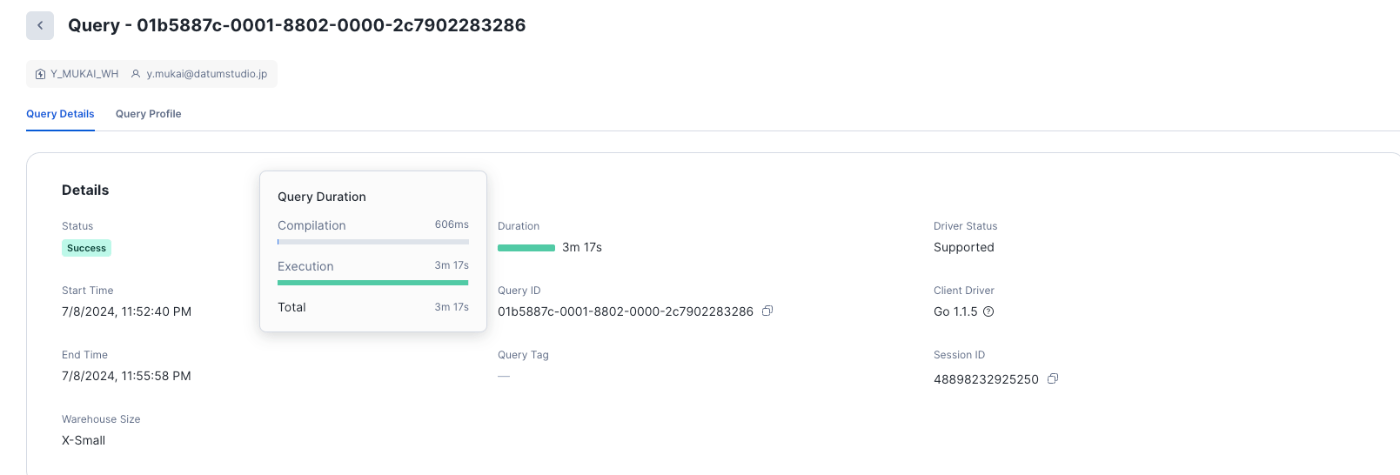Click the Compilation progress bar
Viewport: 1400px width, 475px height.
pyautogui.click(x=373, y=242)
